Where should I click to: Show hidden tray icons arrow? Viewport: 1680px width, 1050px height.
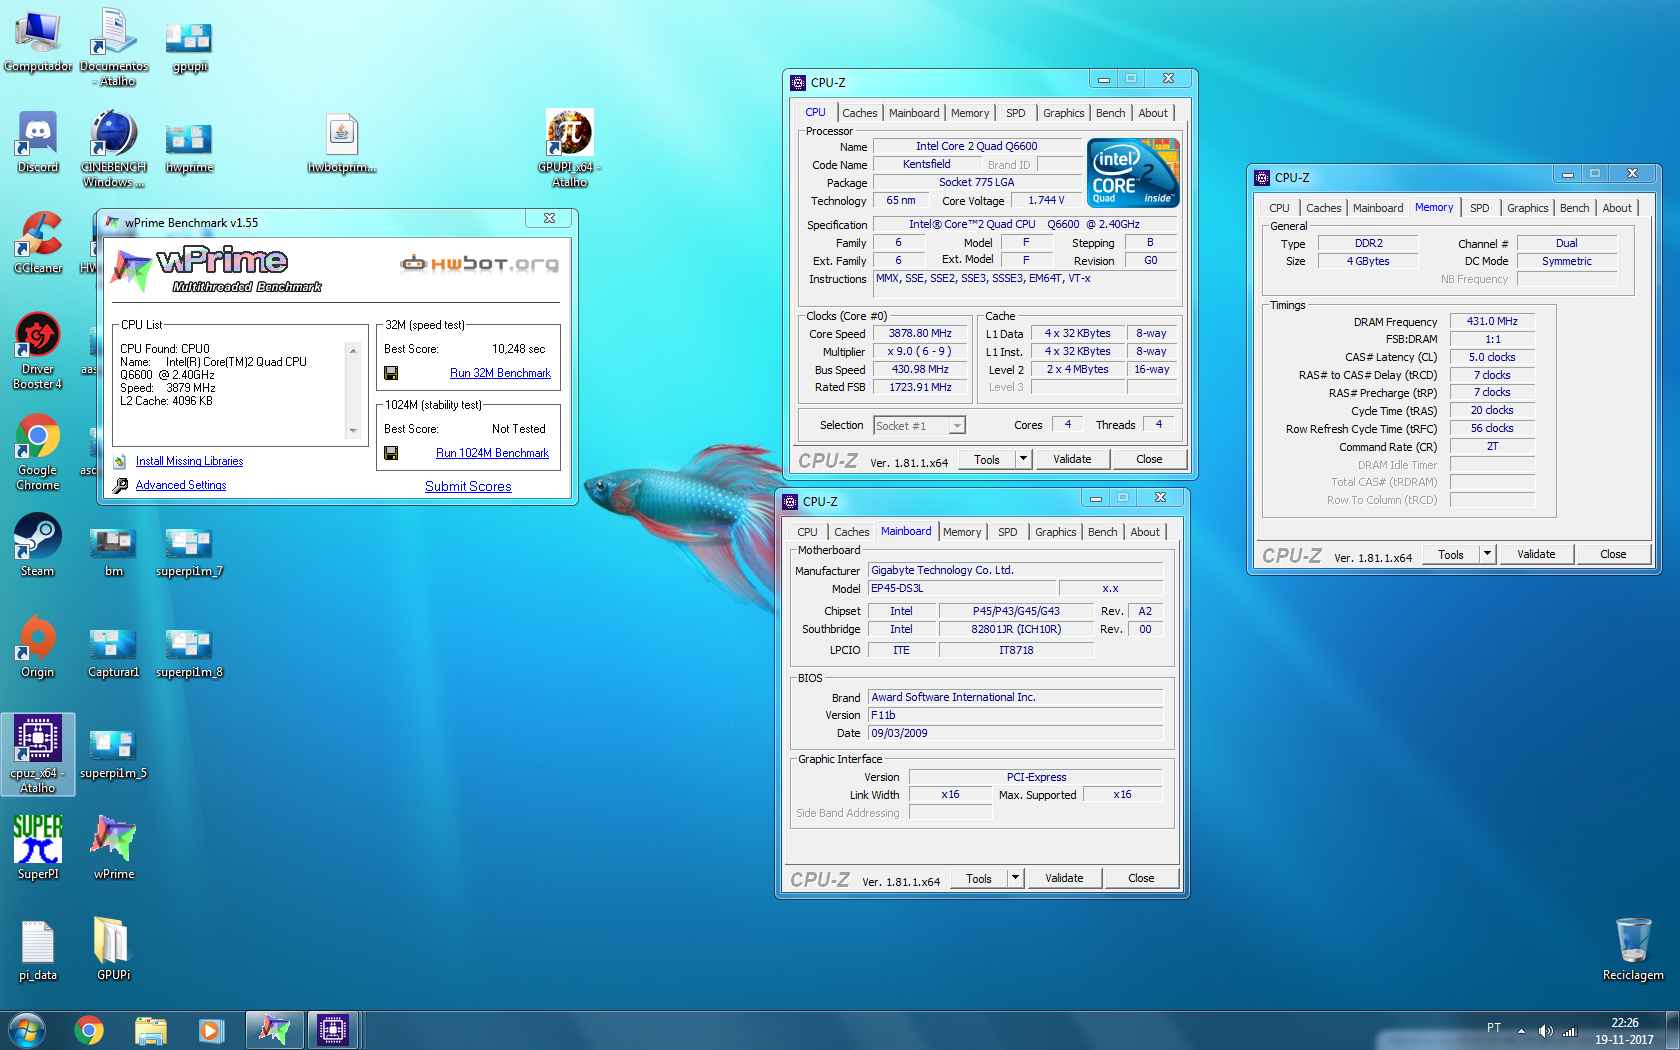point(1521,1031)
